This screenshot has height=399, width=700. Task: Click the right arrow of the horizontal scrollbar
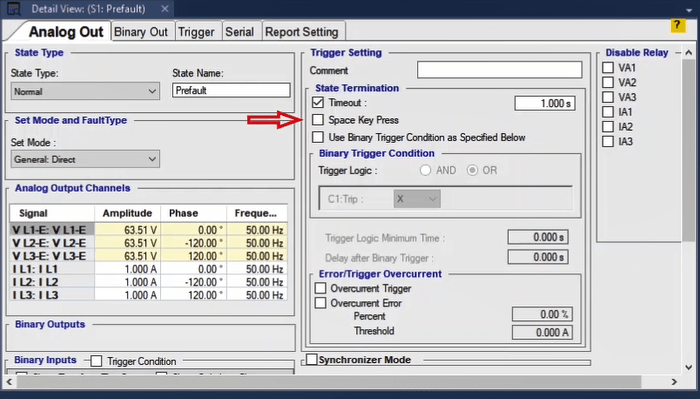coord(674,382)
